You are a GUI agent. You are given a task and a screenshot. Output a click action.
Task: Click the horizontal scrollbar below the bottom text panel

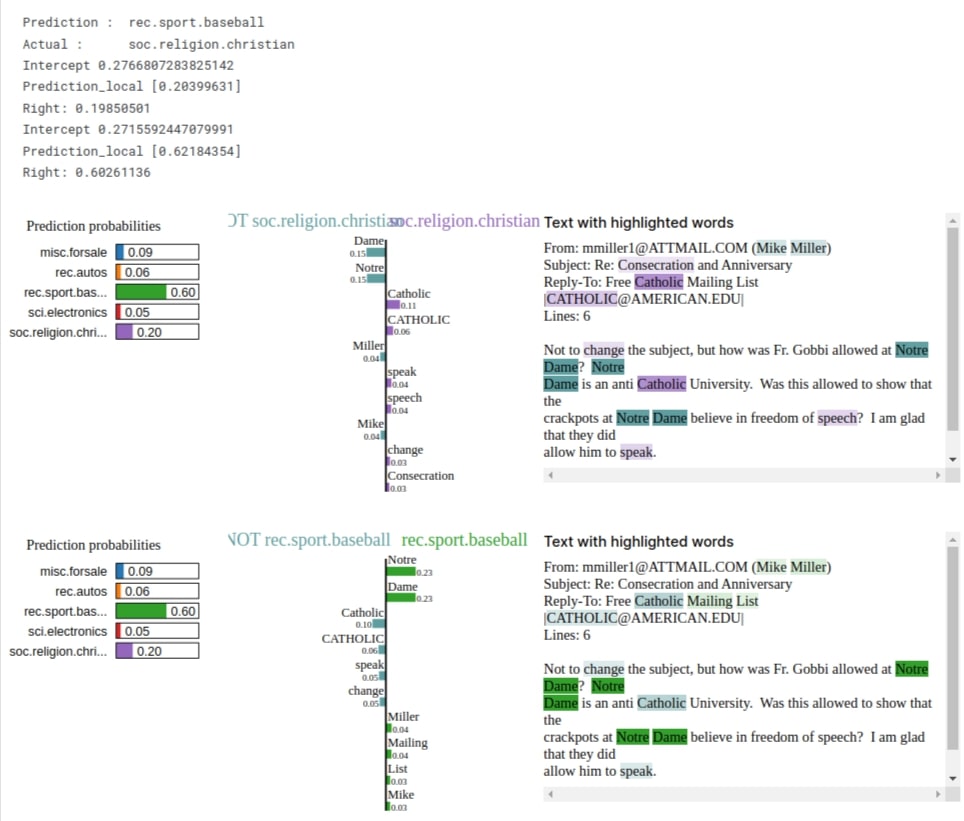point(740,794)
